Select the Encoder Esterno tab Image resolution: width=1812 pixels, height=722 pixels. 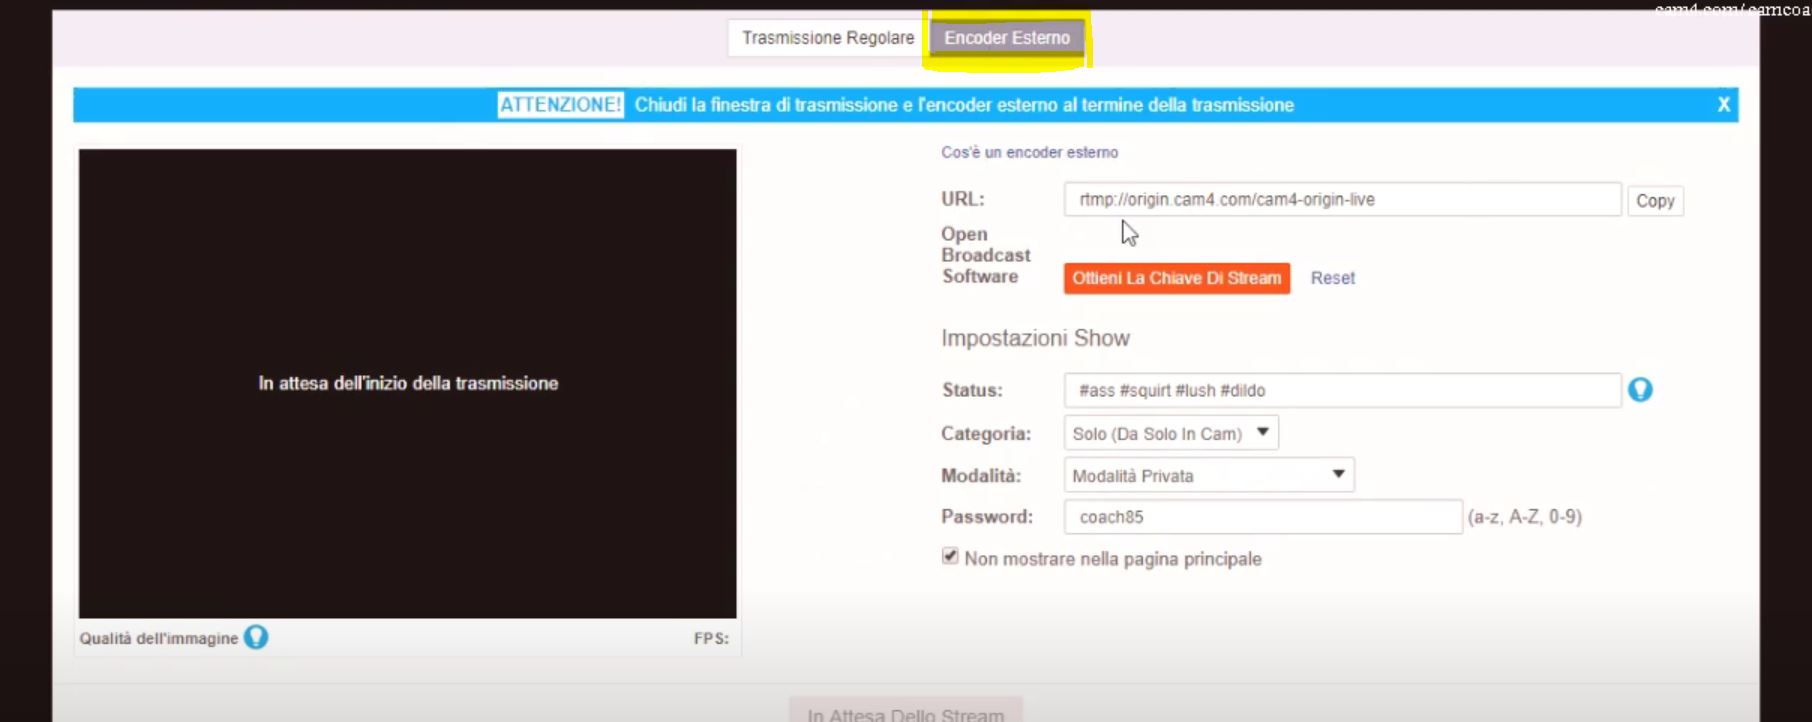pyautogui.click(x=1007, y=38)
